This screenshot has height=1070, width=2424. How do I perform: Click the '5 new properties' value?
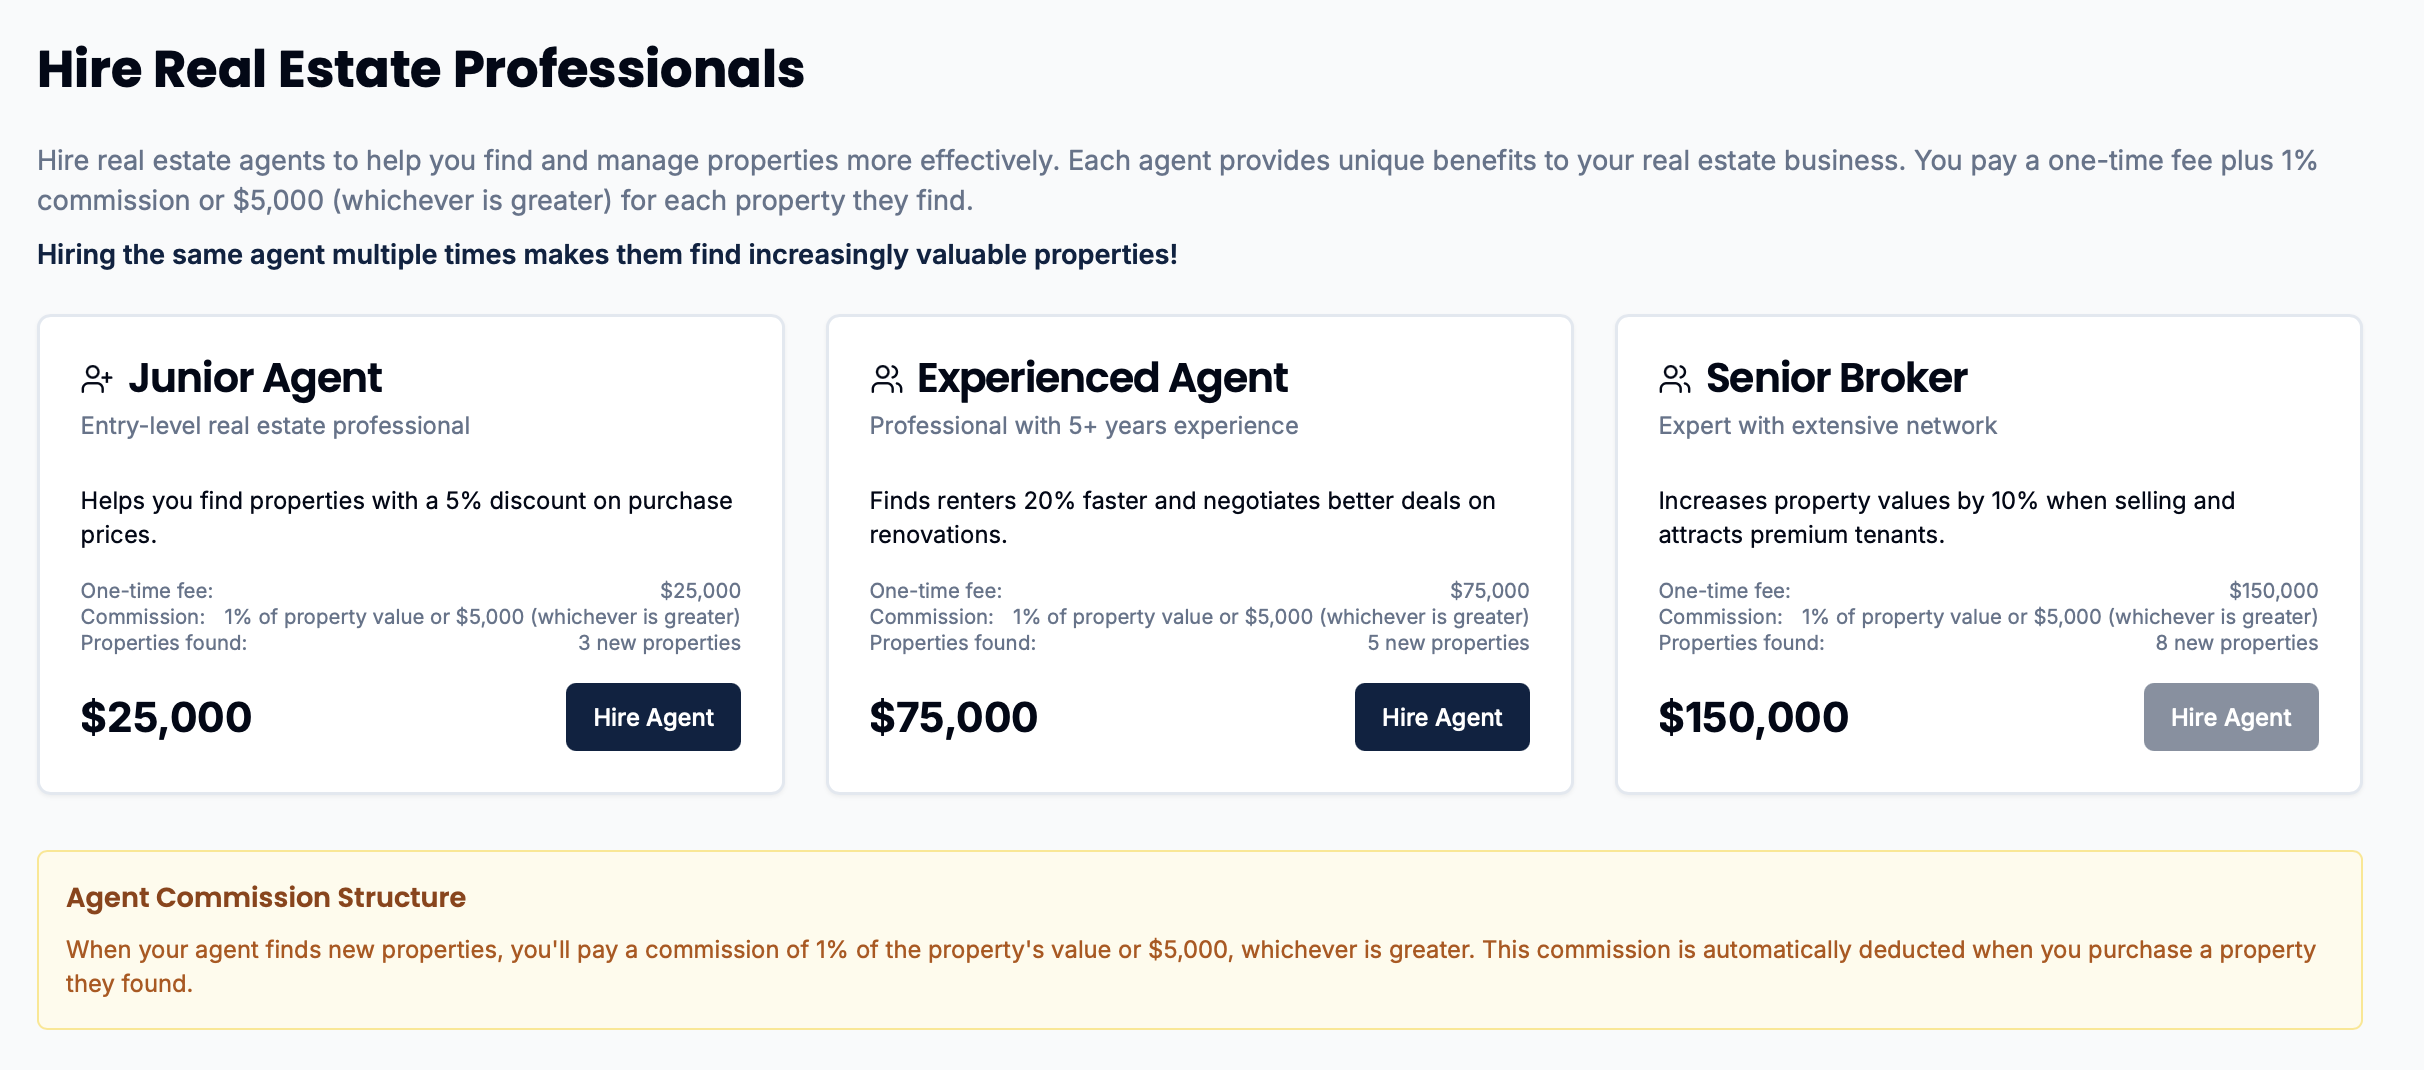pos(1448,643)
